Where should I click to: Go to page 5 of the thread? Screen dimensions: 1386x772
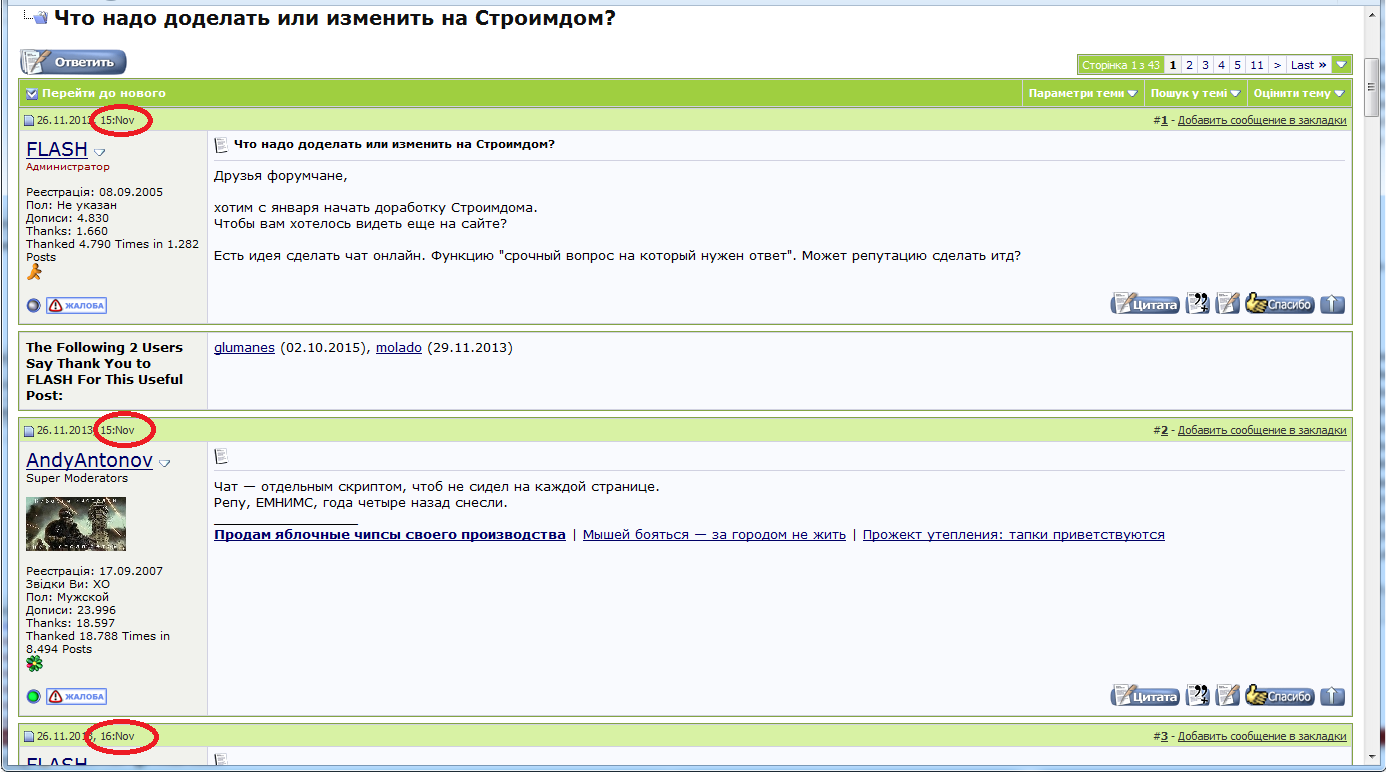point(1237,65)
